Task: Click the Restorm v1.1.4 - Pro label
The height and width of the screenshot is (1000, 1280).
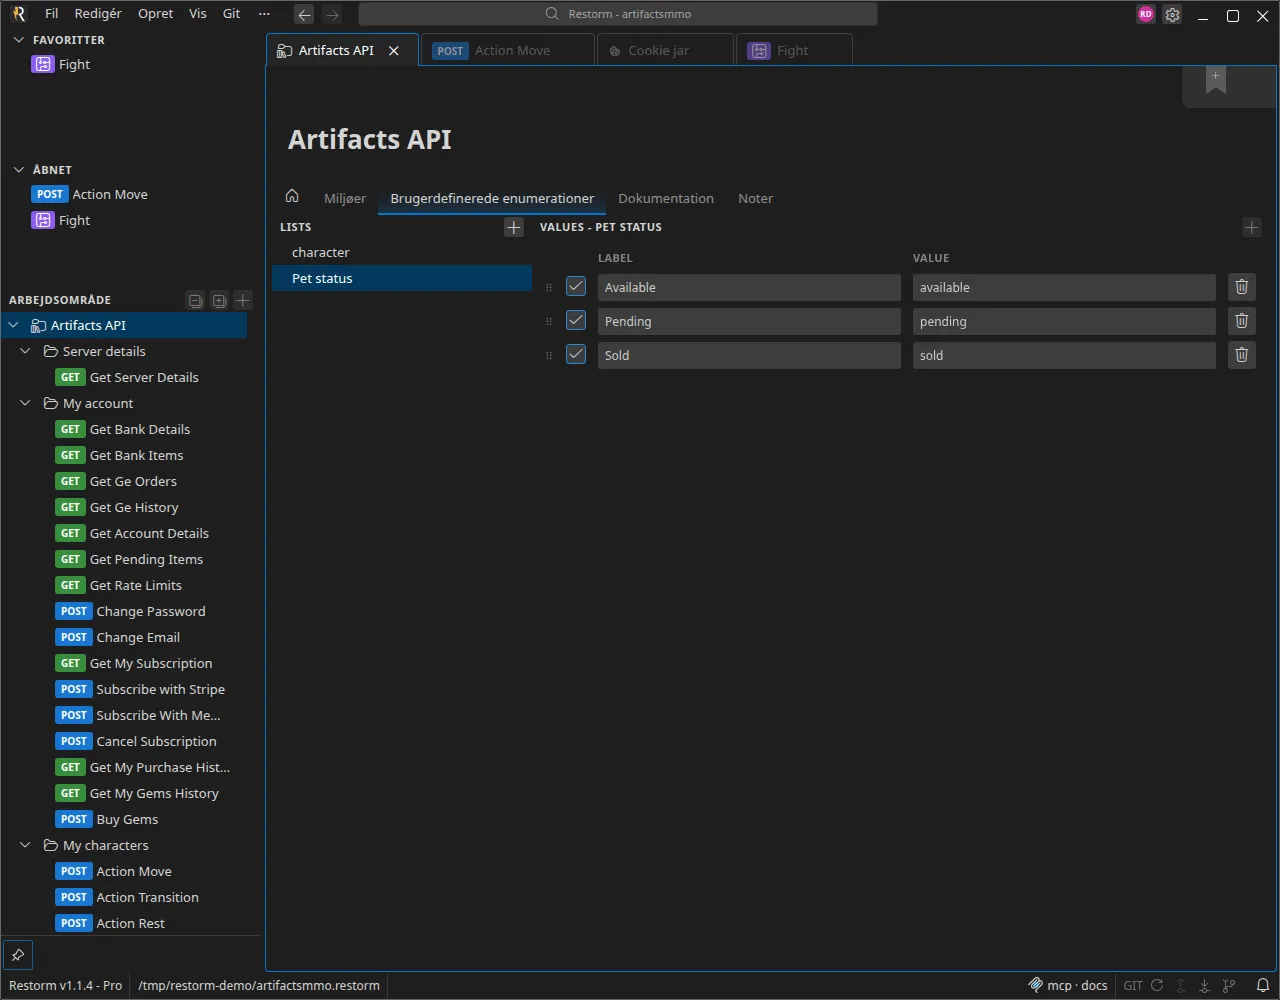Action: 65,985
